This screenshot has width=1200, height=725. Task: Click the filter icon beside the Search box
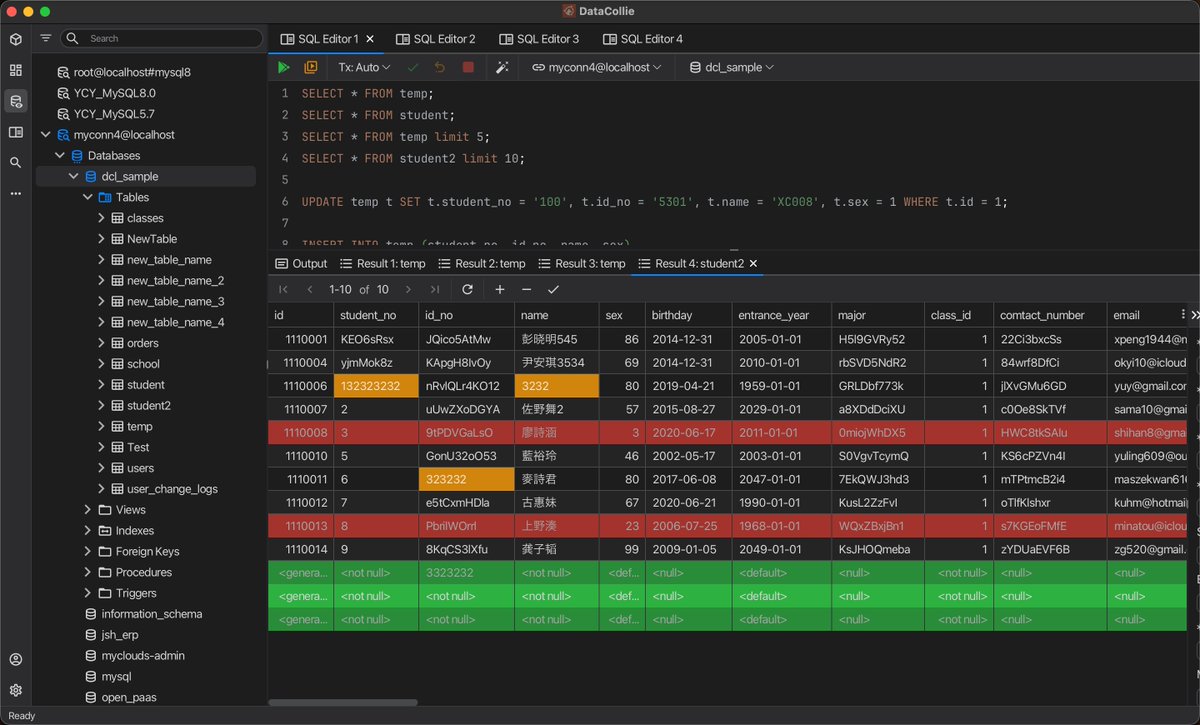coord(46,38)
